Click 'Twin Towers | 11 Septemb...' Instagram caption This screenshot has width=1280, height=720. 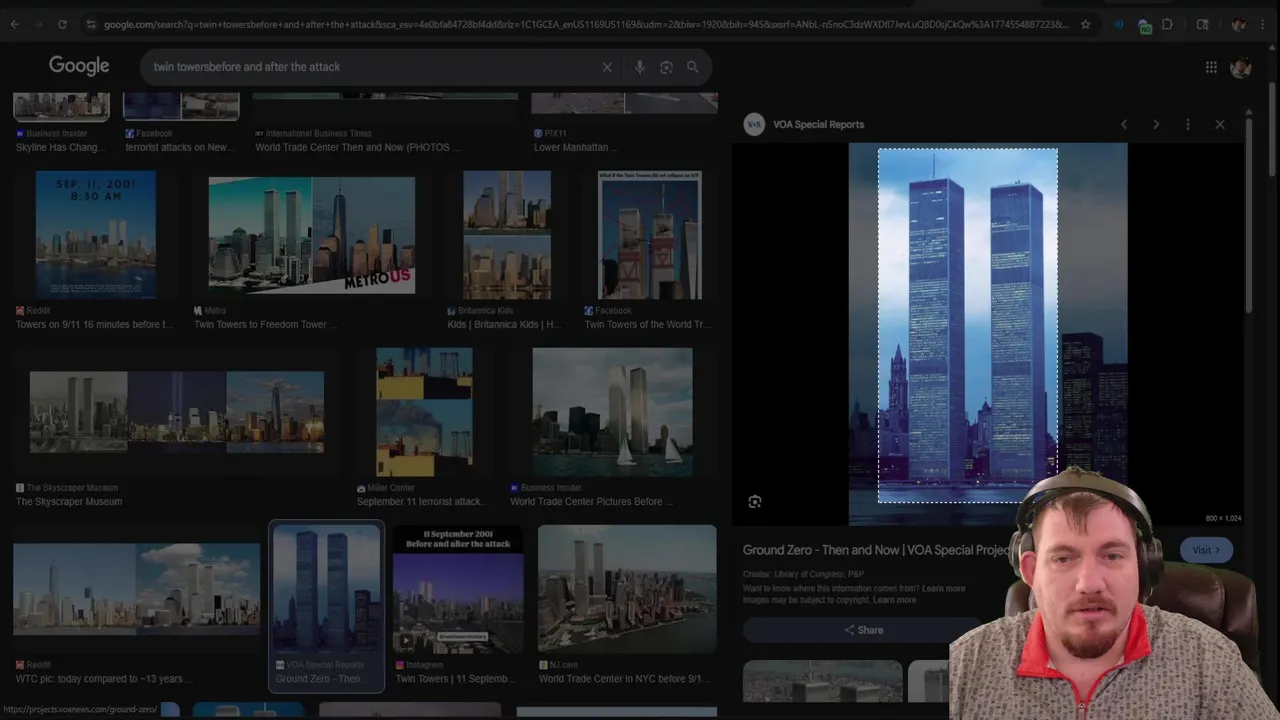click(454, 679)
